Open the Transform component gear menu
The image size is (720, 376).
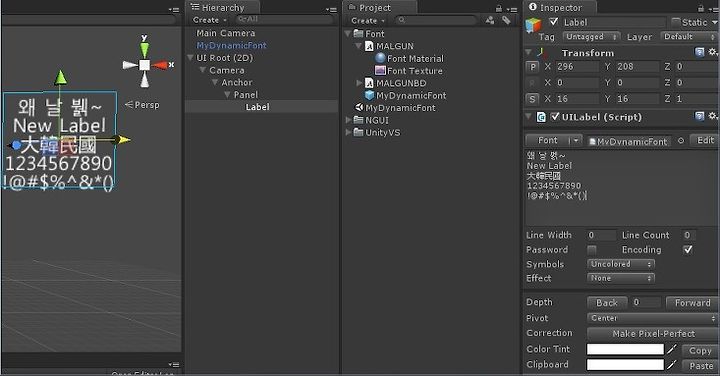[712, 52]
